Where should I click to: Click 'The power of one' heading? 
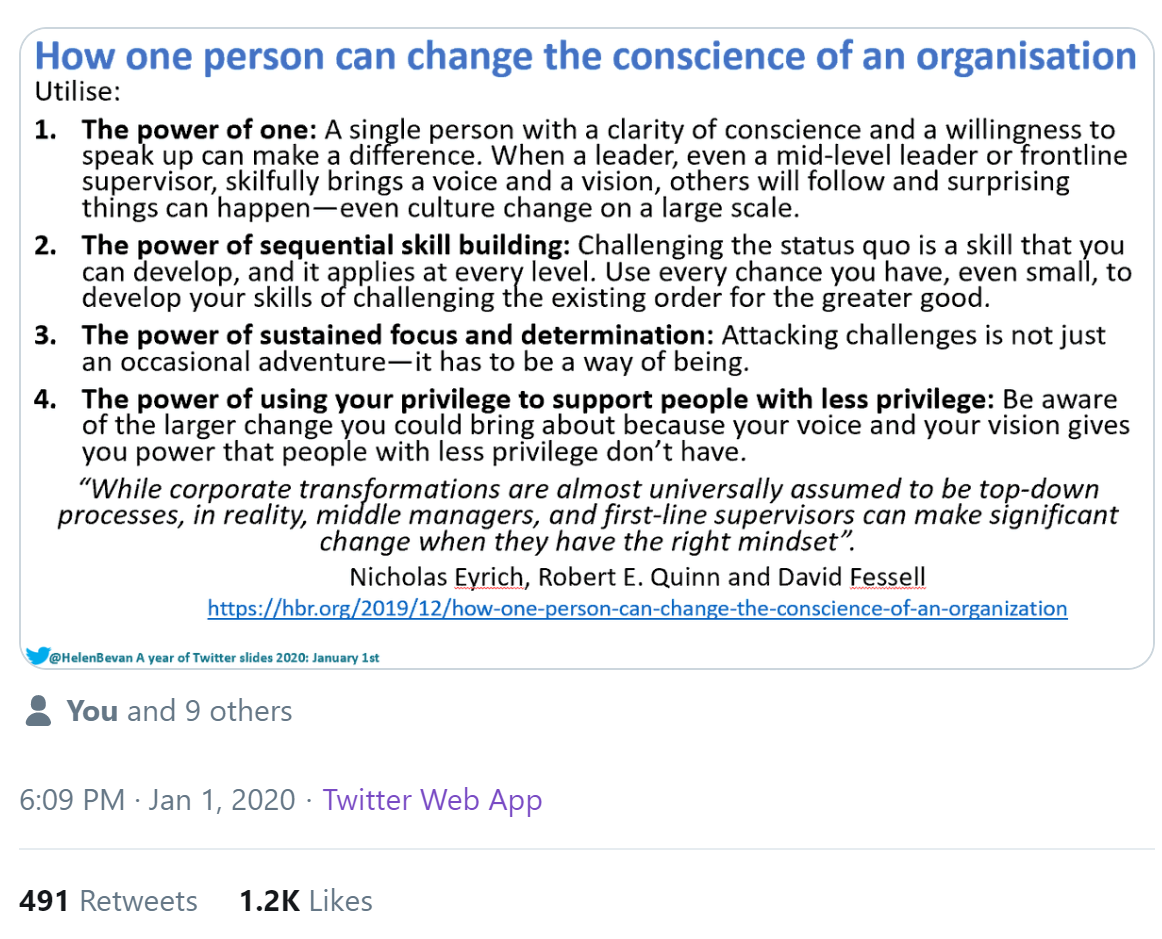click(199, 130)
